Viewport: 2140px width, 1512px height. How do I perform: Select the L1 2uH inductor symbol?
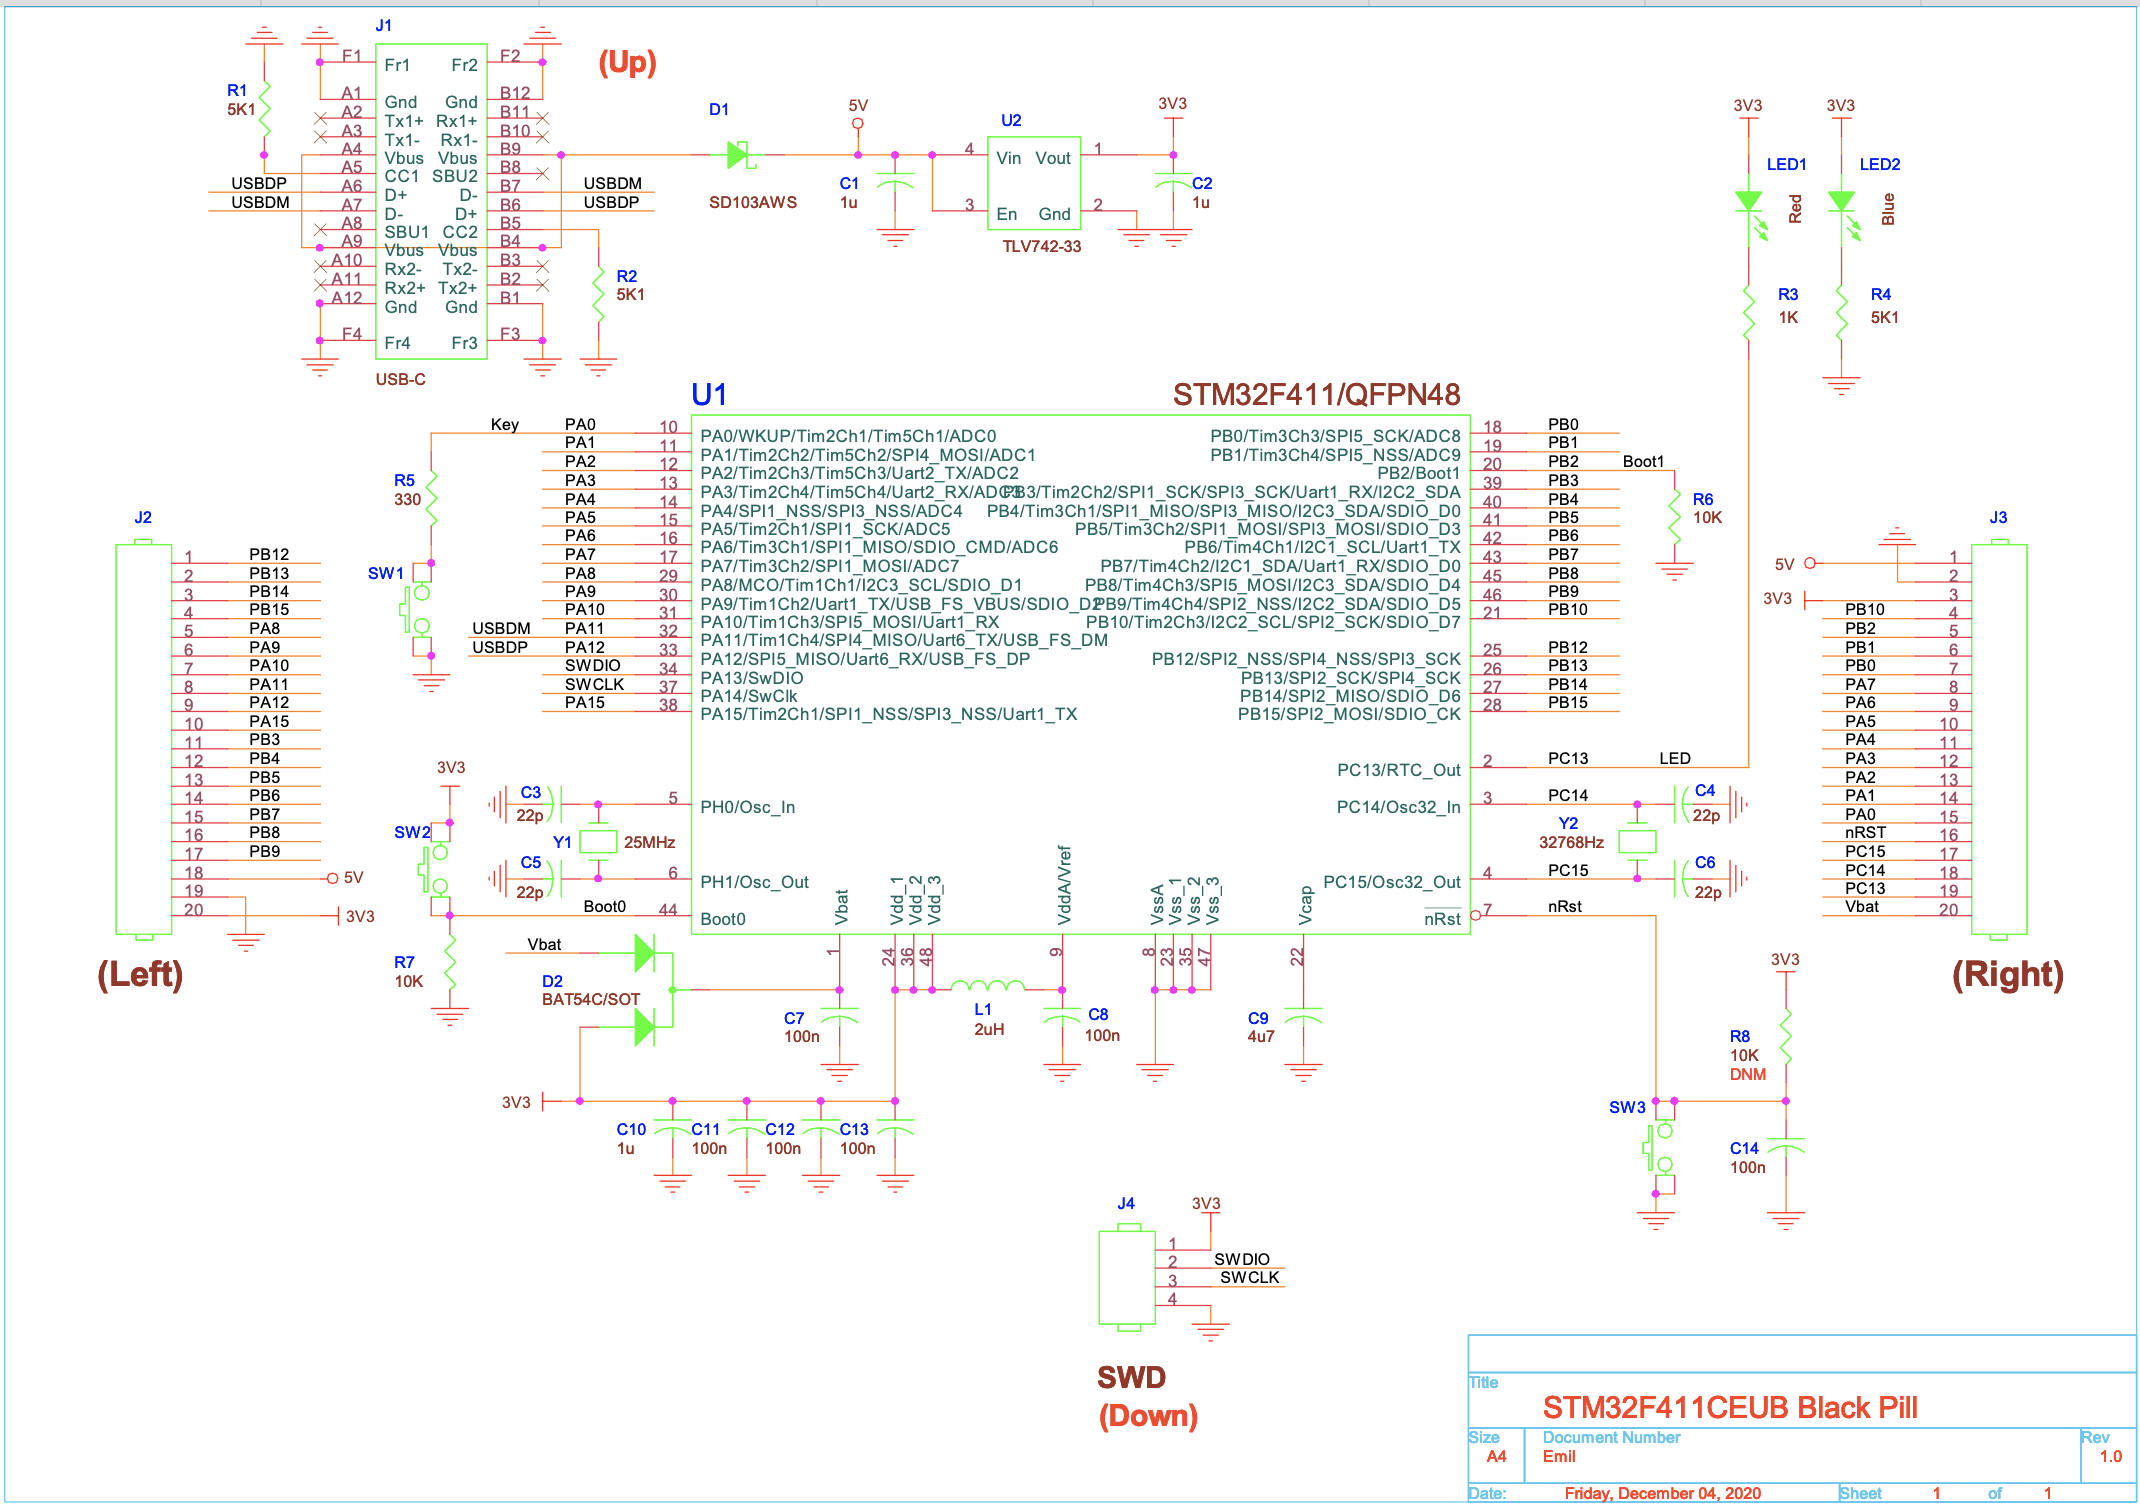pos(988,986)
